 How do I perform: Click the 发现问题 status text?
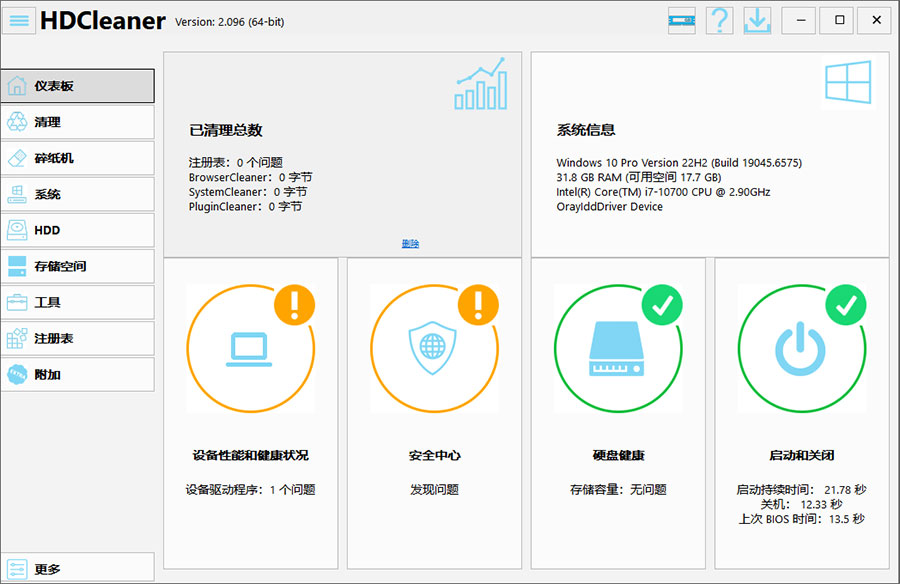point(435,490)
